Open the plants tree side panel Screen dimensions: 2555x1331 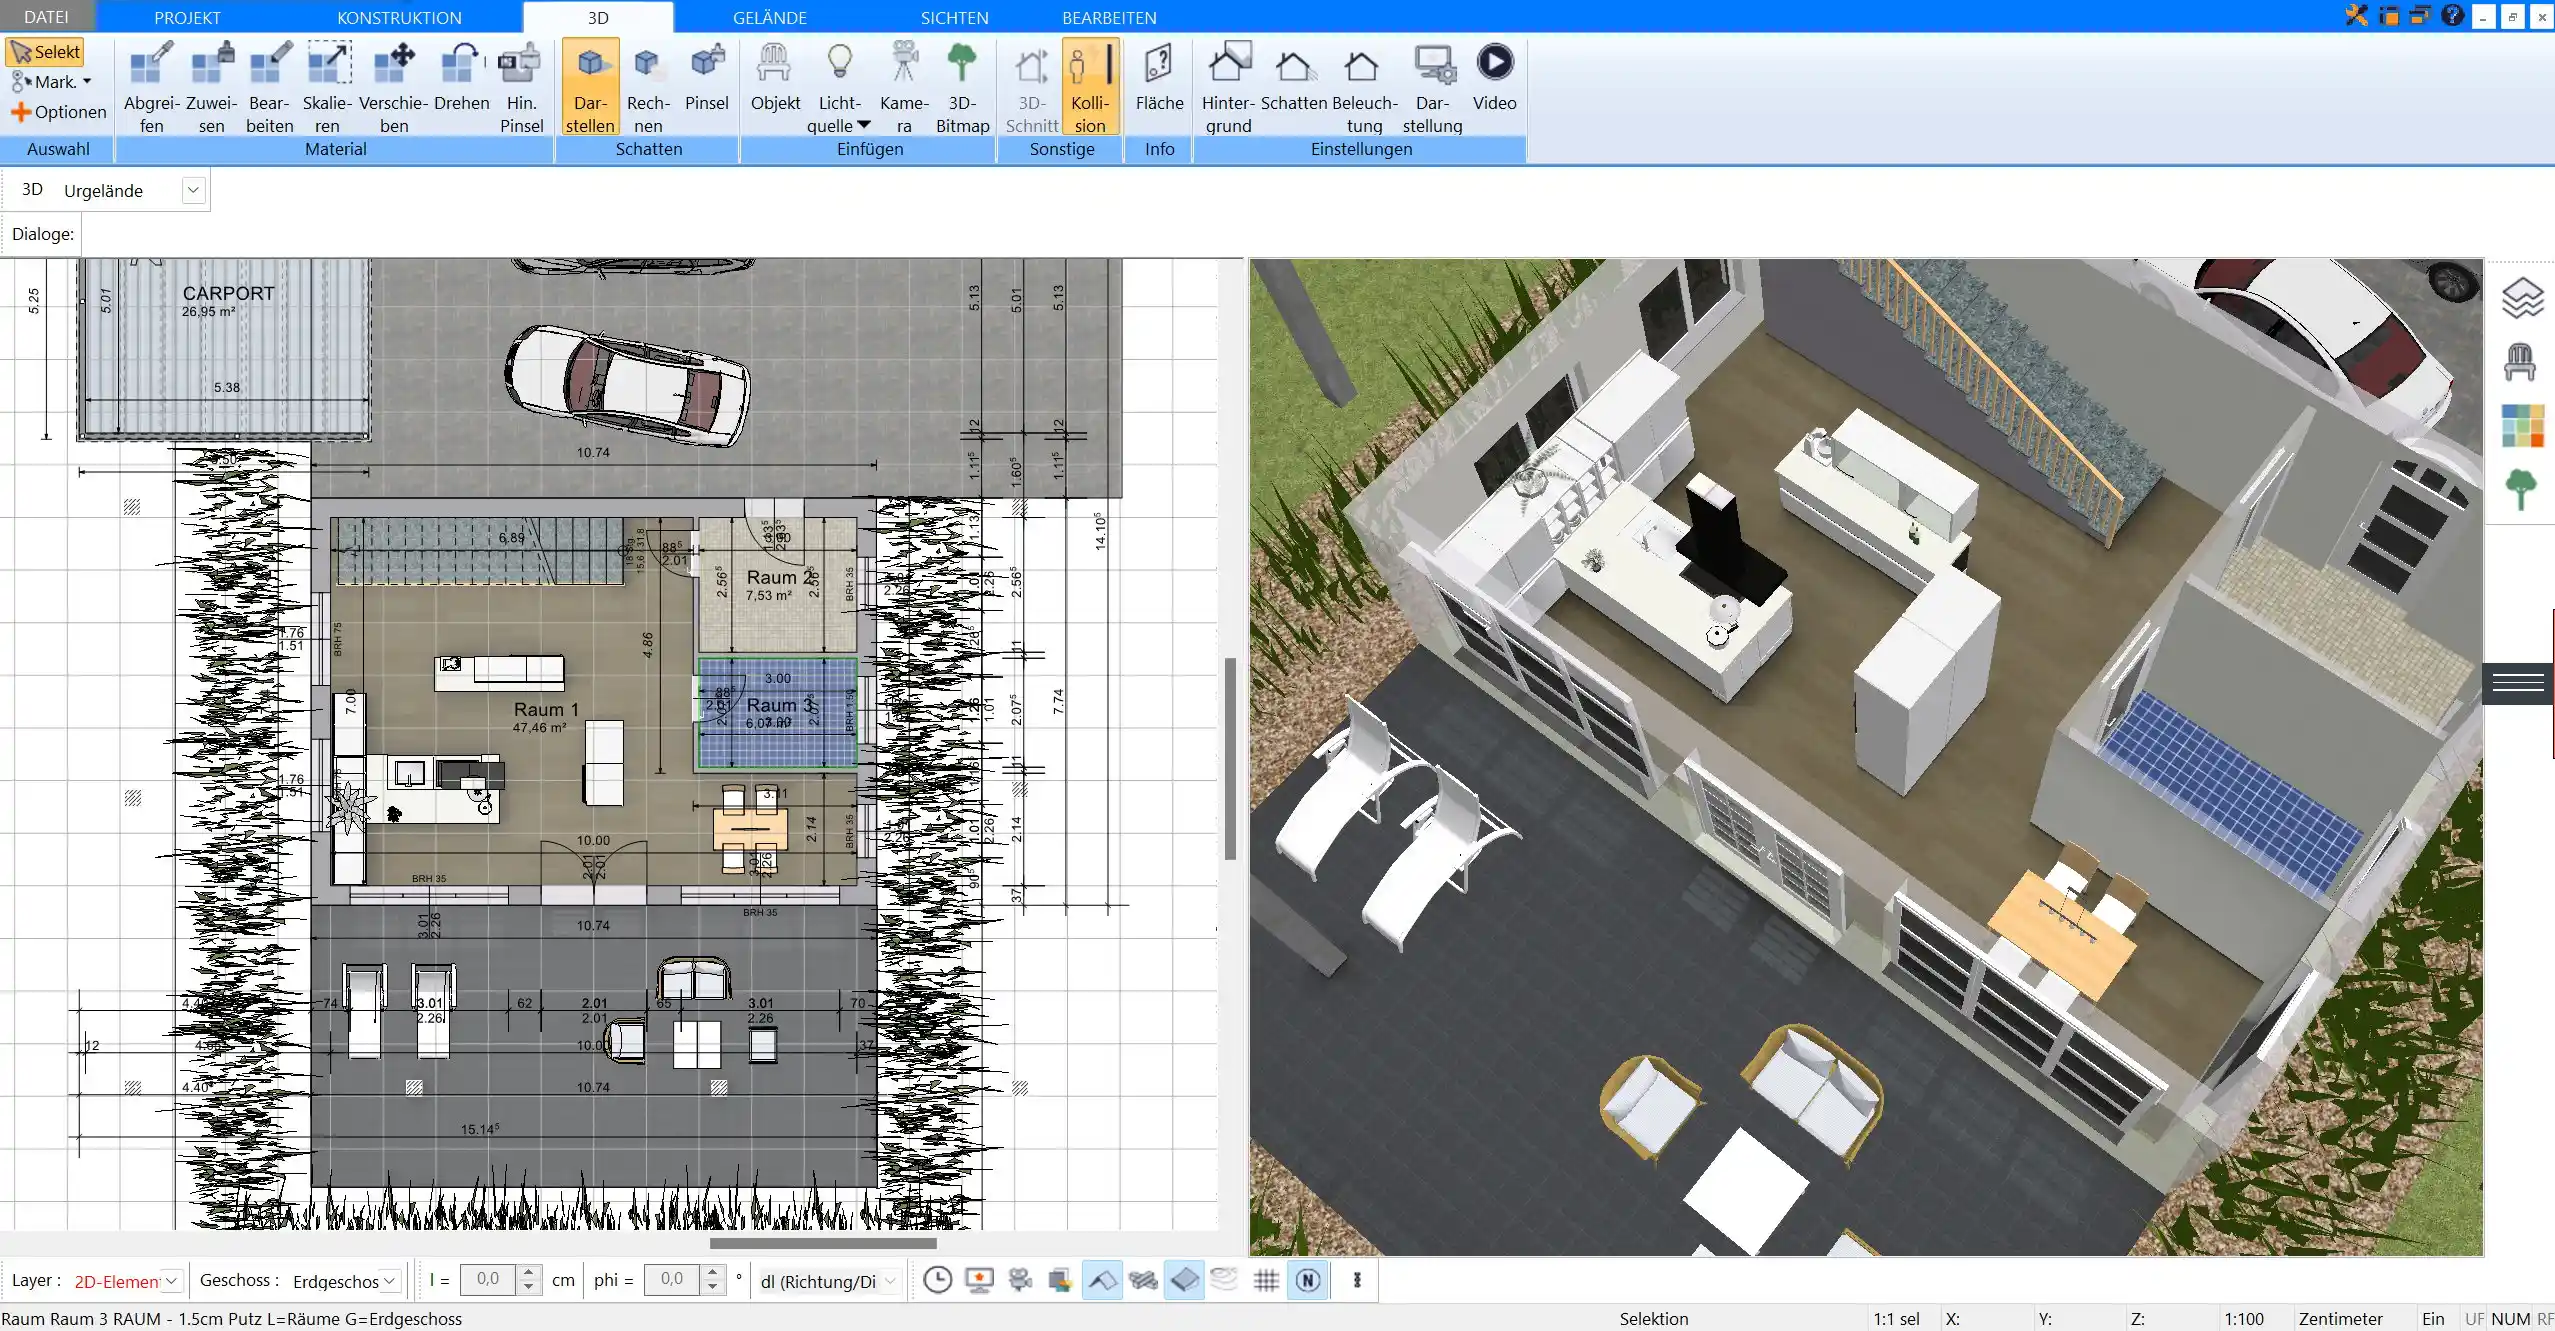point(2521,489)
